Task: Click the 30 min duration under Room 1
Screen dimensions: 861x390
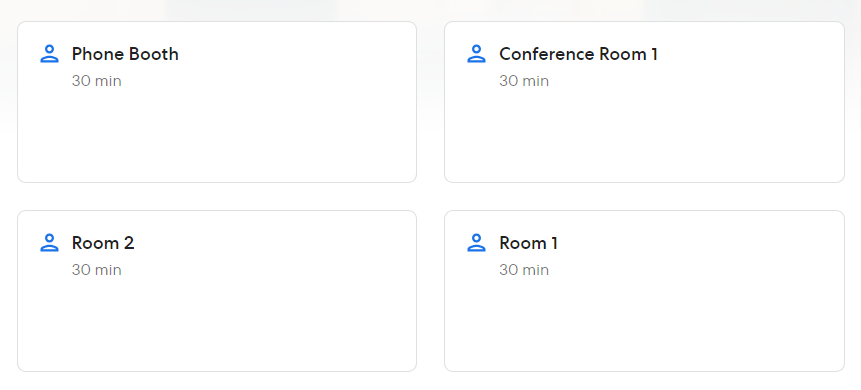Action: coord(524,270)
